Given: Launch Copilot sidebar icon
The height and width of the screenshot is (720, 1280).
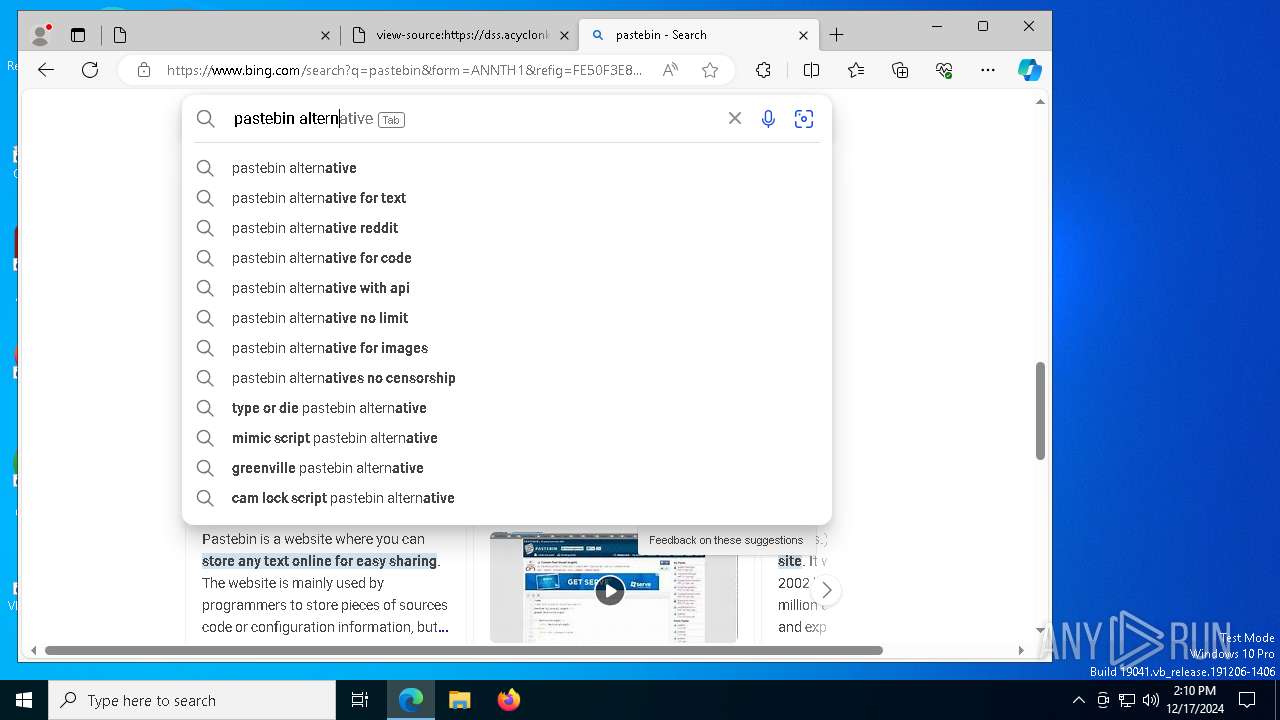Looking at the screenshot, I should click(1030, 70).
